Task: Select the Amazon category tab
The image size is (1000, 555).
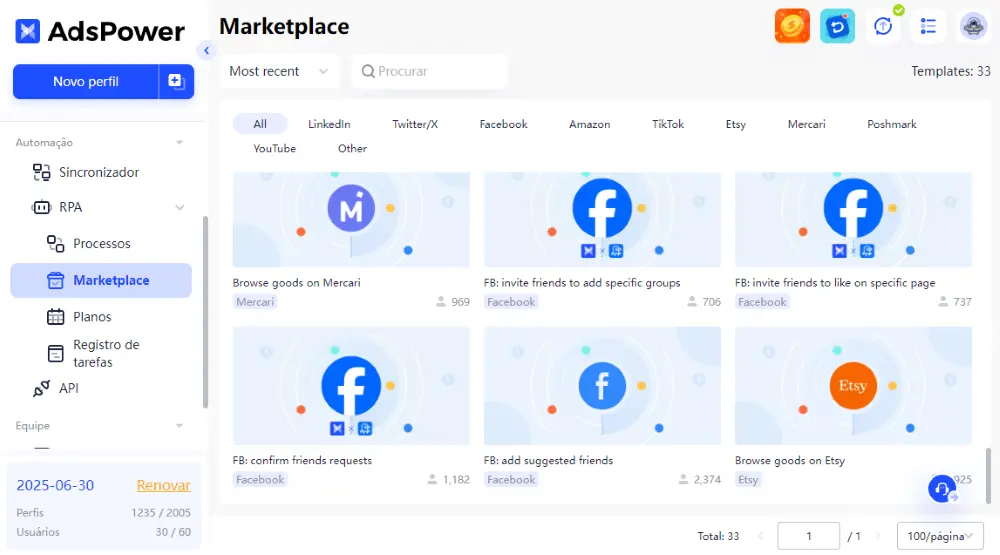Action: [x=589, y=124]
